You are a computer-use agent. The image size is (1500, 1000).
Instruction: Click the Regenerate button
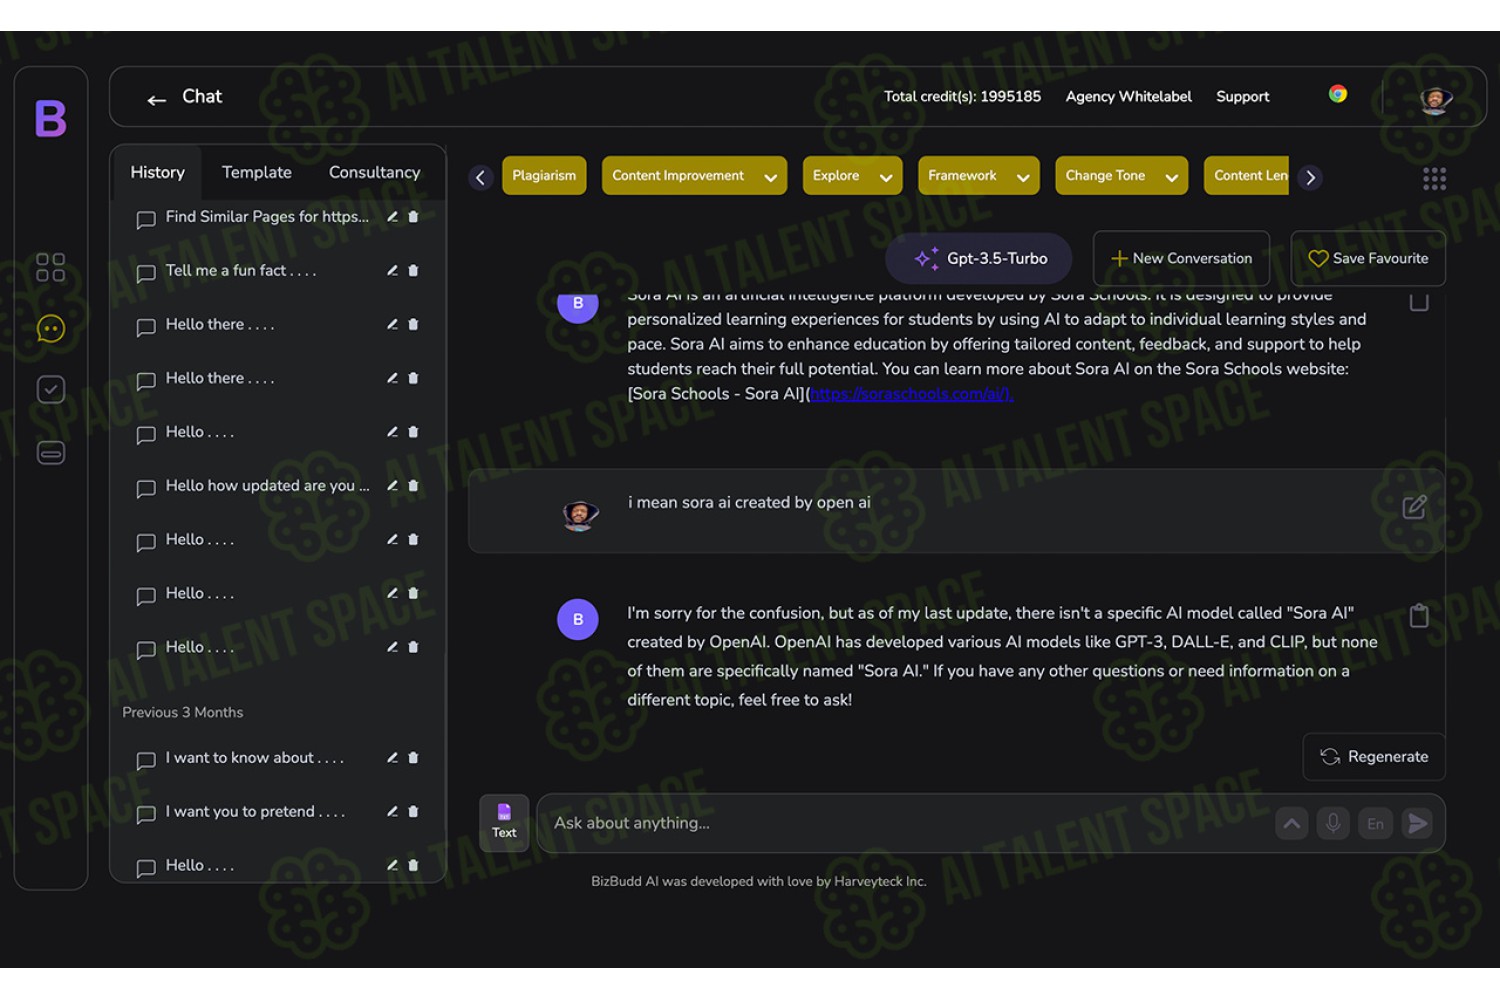(1374, 756)
